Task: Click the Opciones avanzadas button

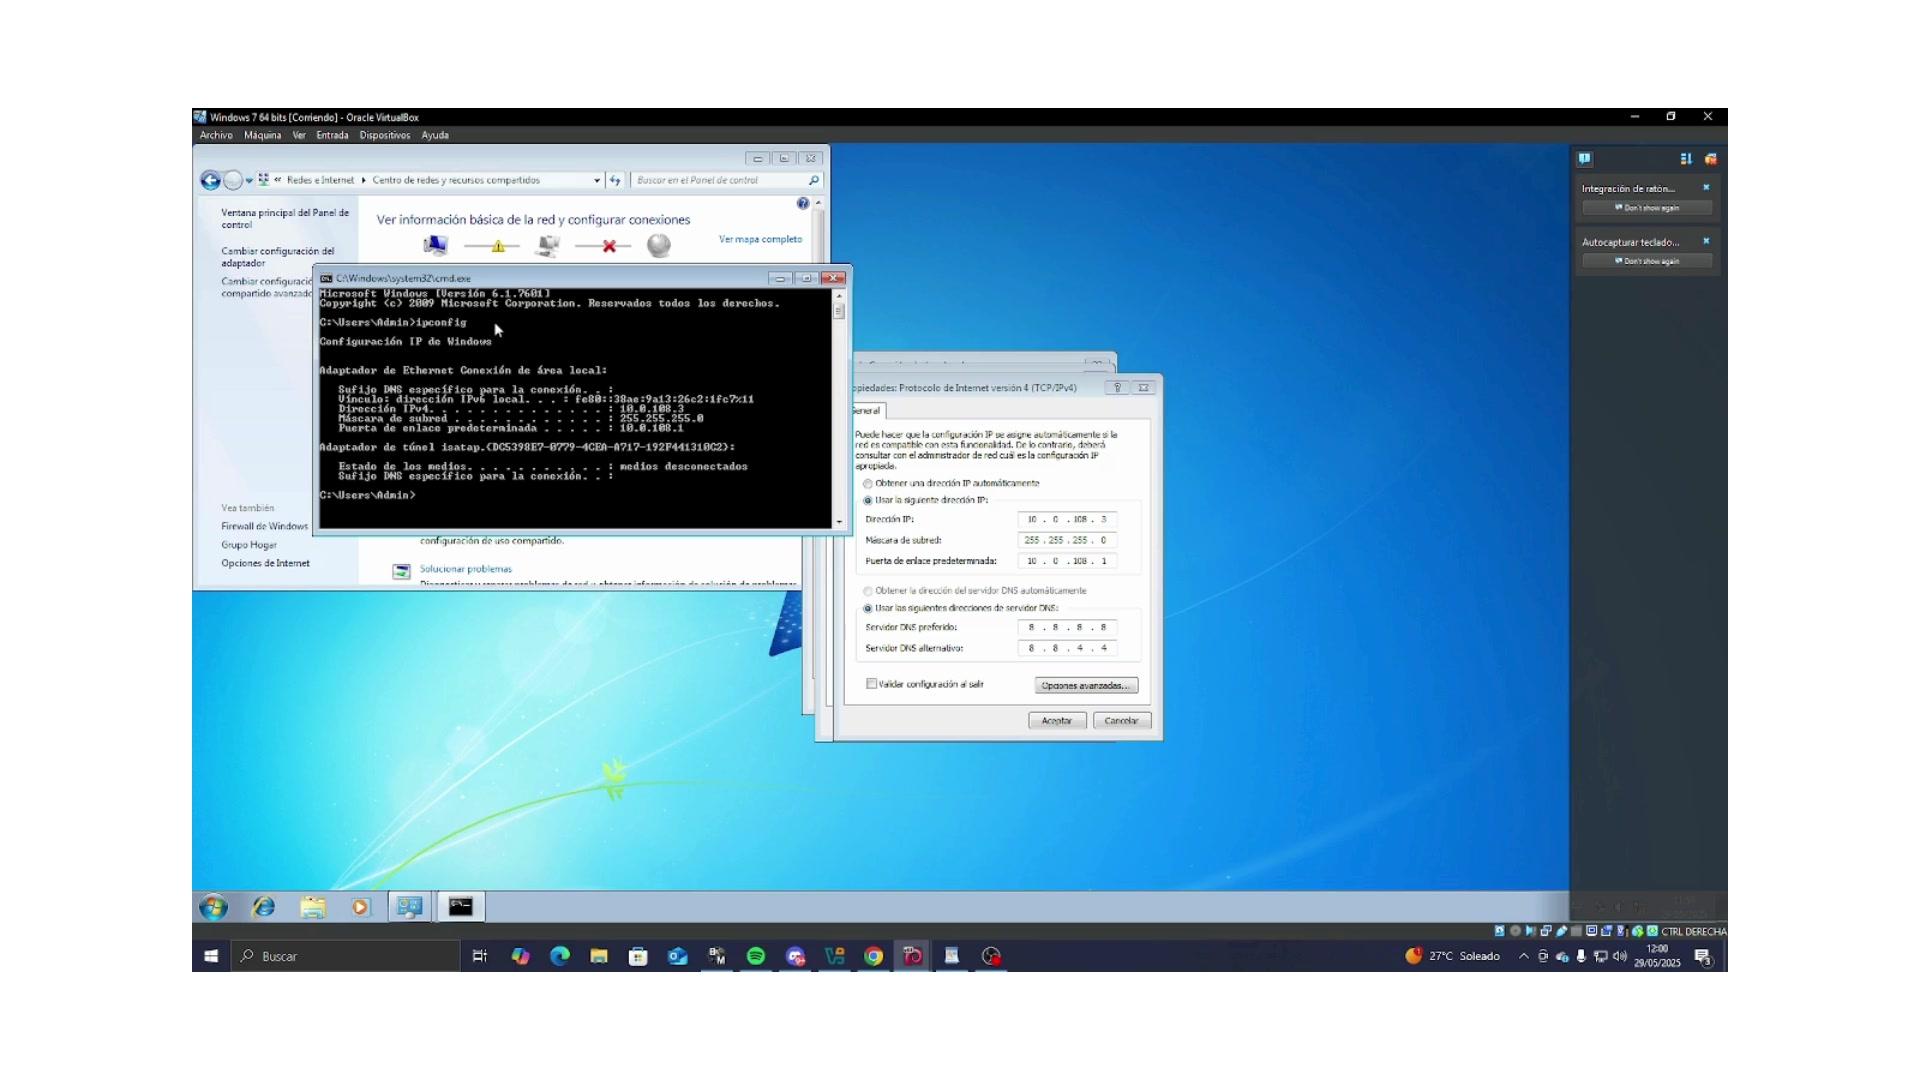Action: (1086, 686)
